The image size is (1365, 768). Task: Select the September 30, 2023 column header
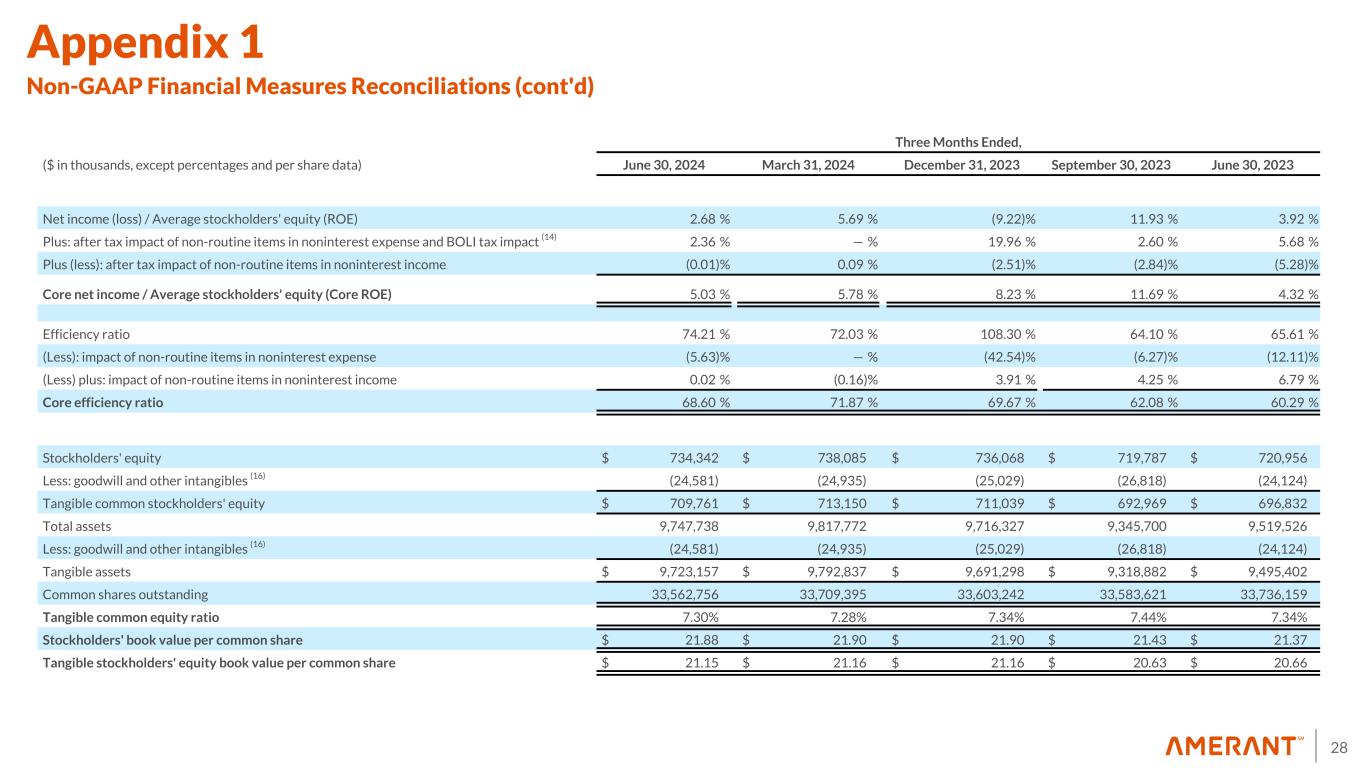pyautogui.click(x=1111, y=164)
